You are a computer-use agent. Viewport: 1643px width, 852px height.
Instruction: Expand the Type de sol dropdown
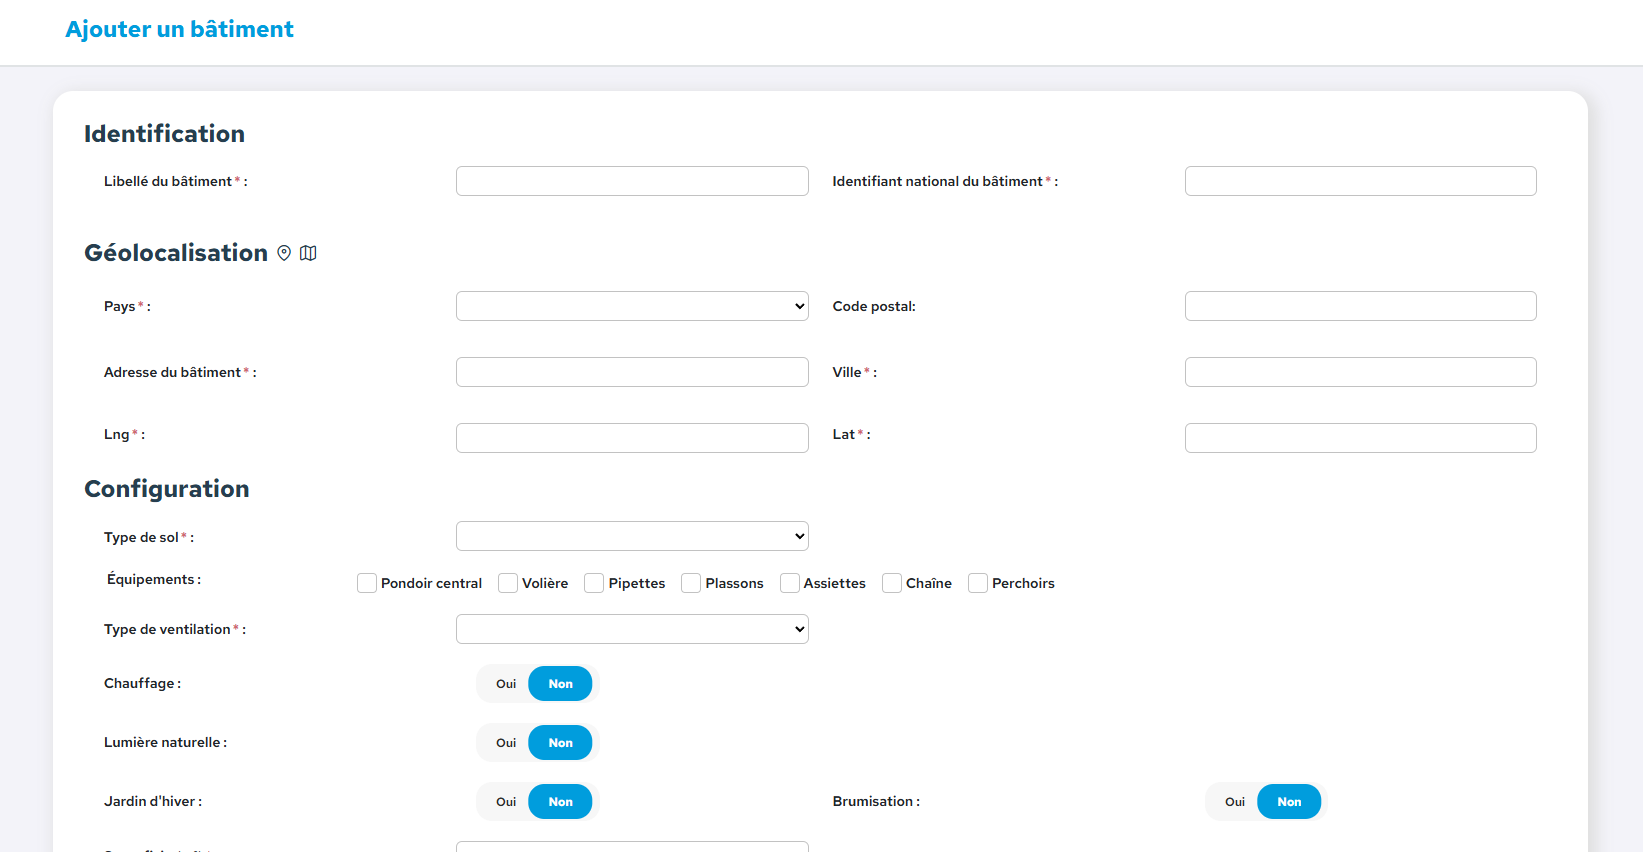[632, 536]
